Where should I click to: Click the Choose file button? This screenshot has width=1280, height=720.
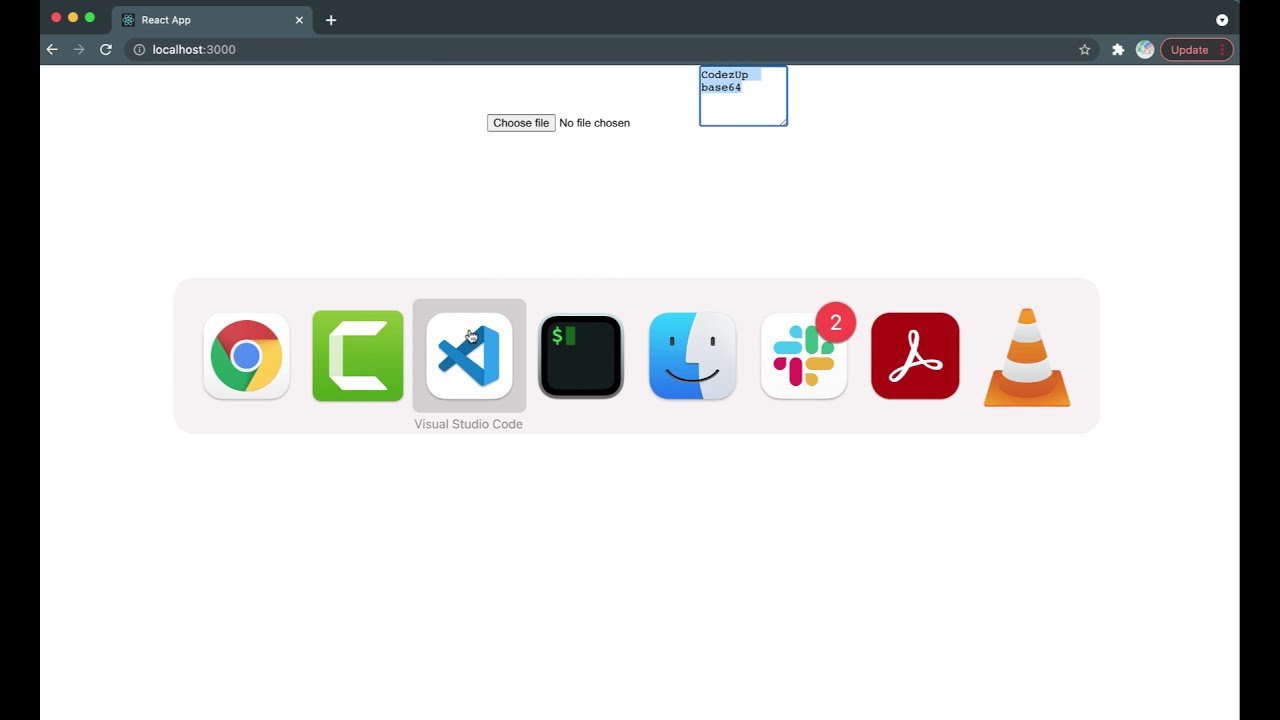[521, 123]
